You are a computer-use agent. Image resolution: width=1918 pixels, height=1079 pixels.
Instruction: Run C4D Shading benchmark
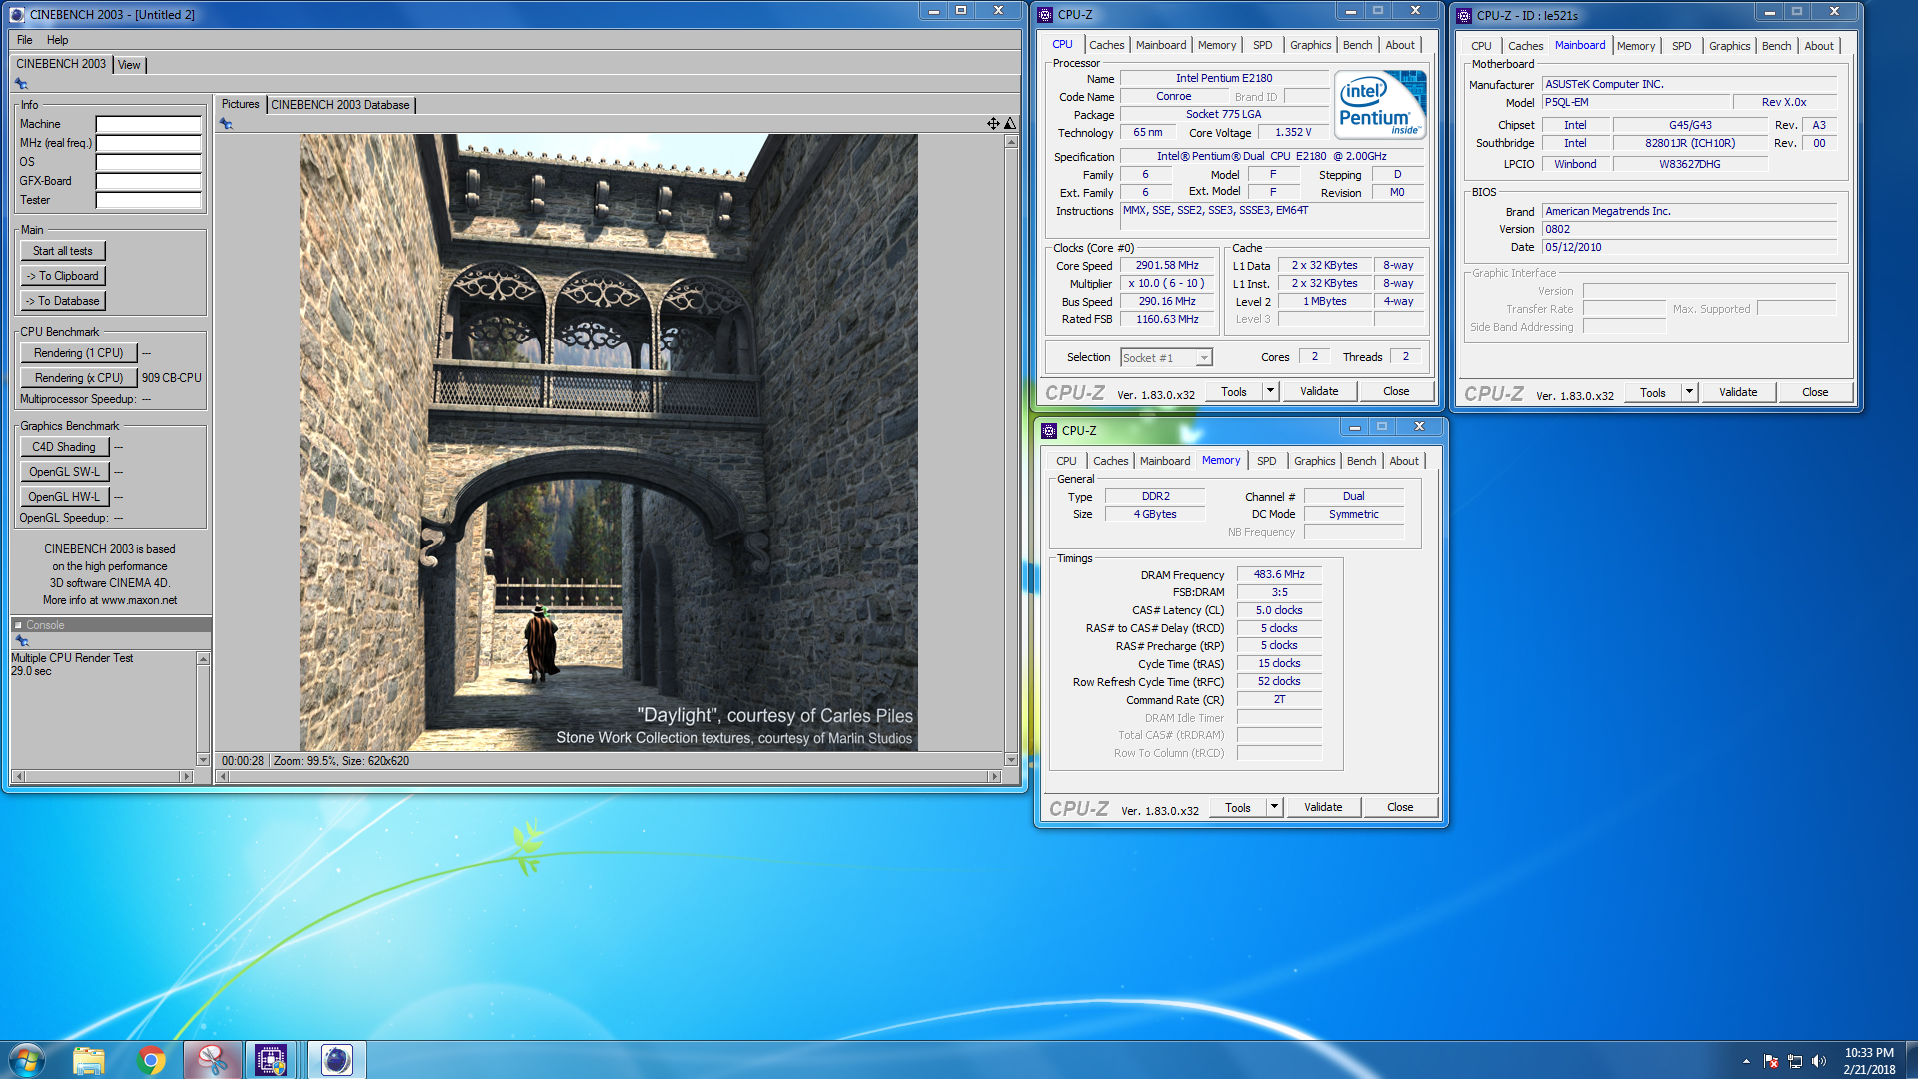coord(64,447)
